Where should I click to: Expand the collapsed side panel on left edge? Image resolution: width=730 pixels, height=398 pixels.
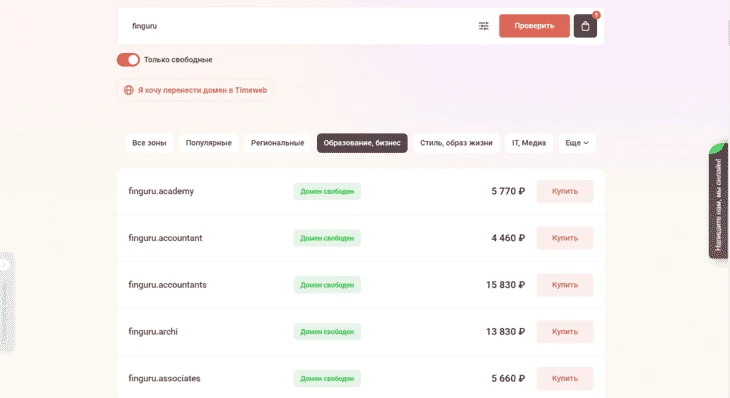tap(7, 302)
